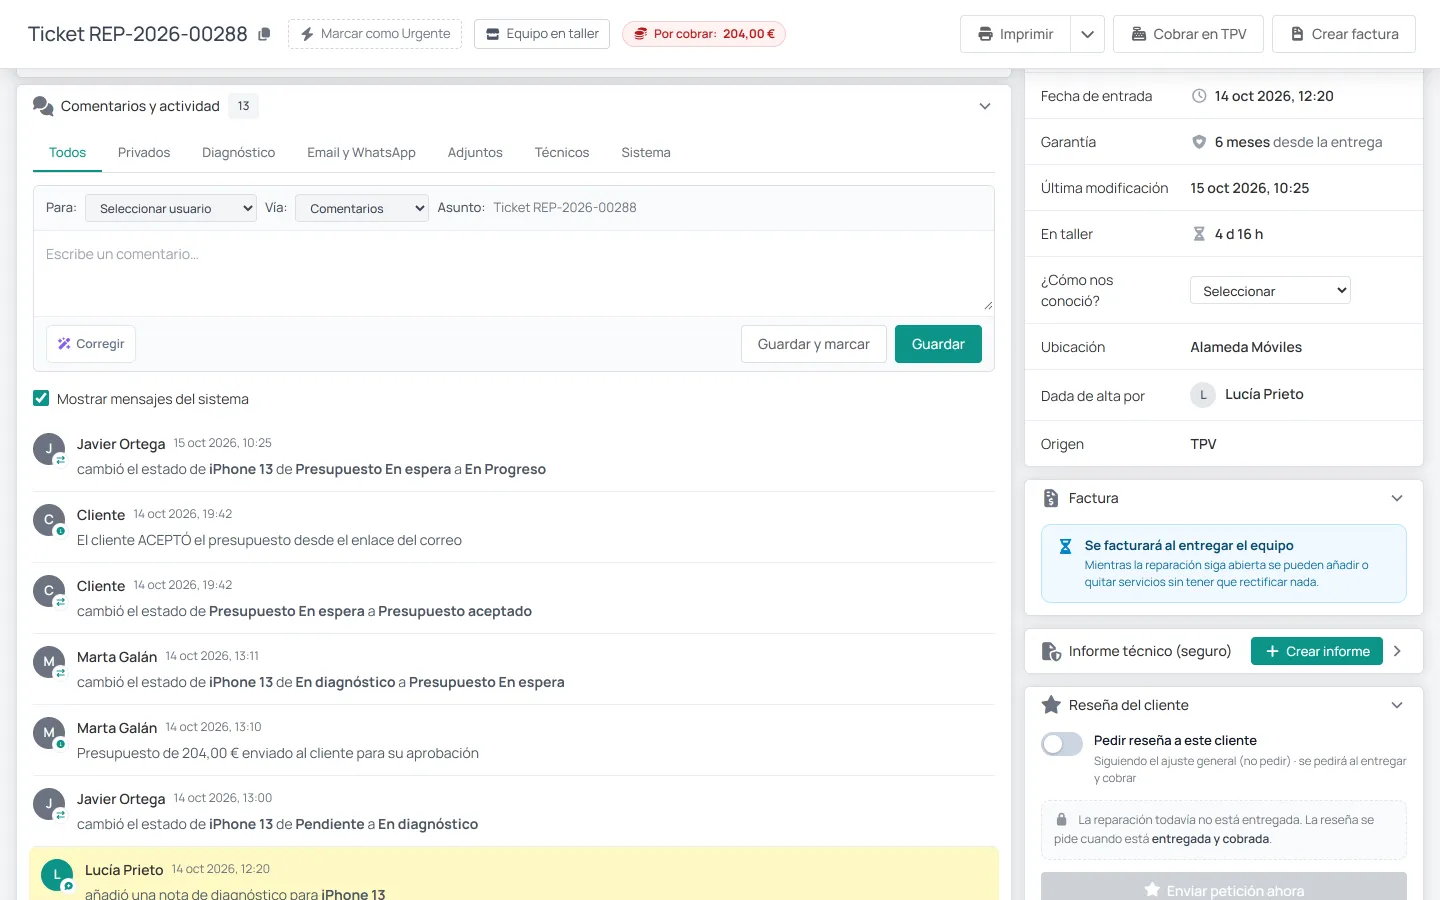Click Cliente avatar on Presupuesto aceptado entry
The height and width of the screenshot is (900, 1440).
tap(49, 591)
